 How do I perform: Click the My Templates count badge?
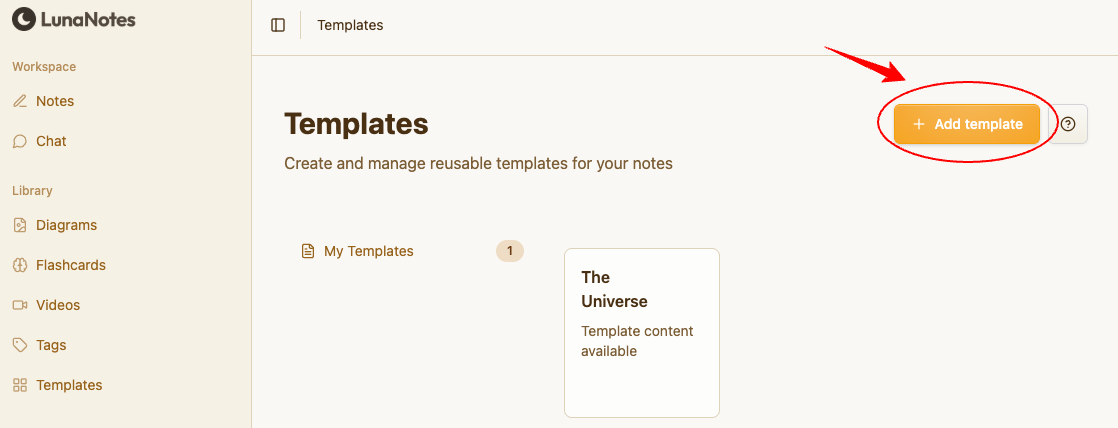(509, 251)
